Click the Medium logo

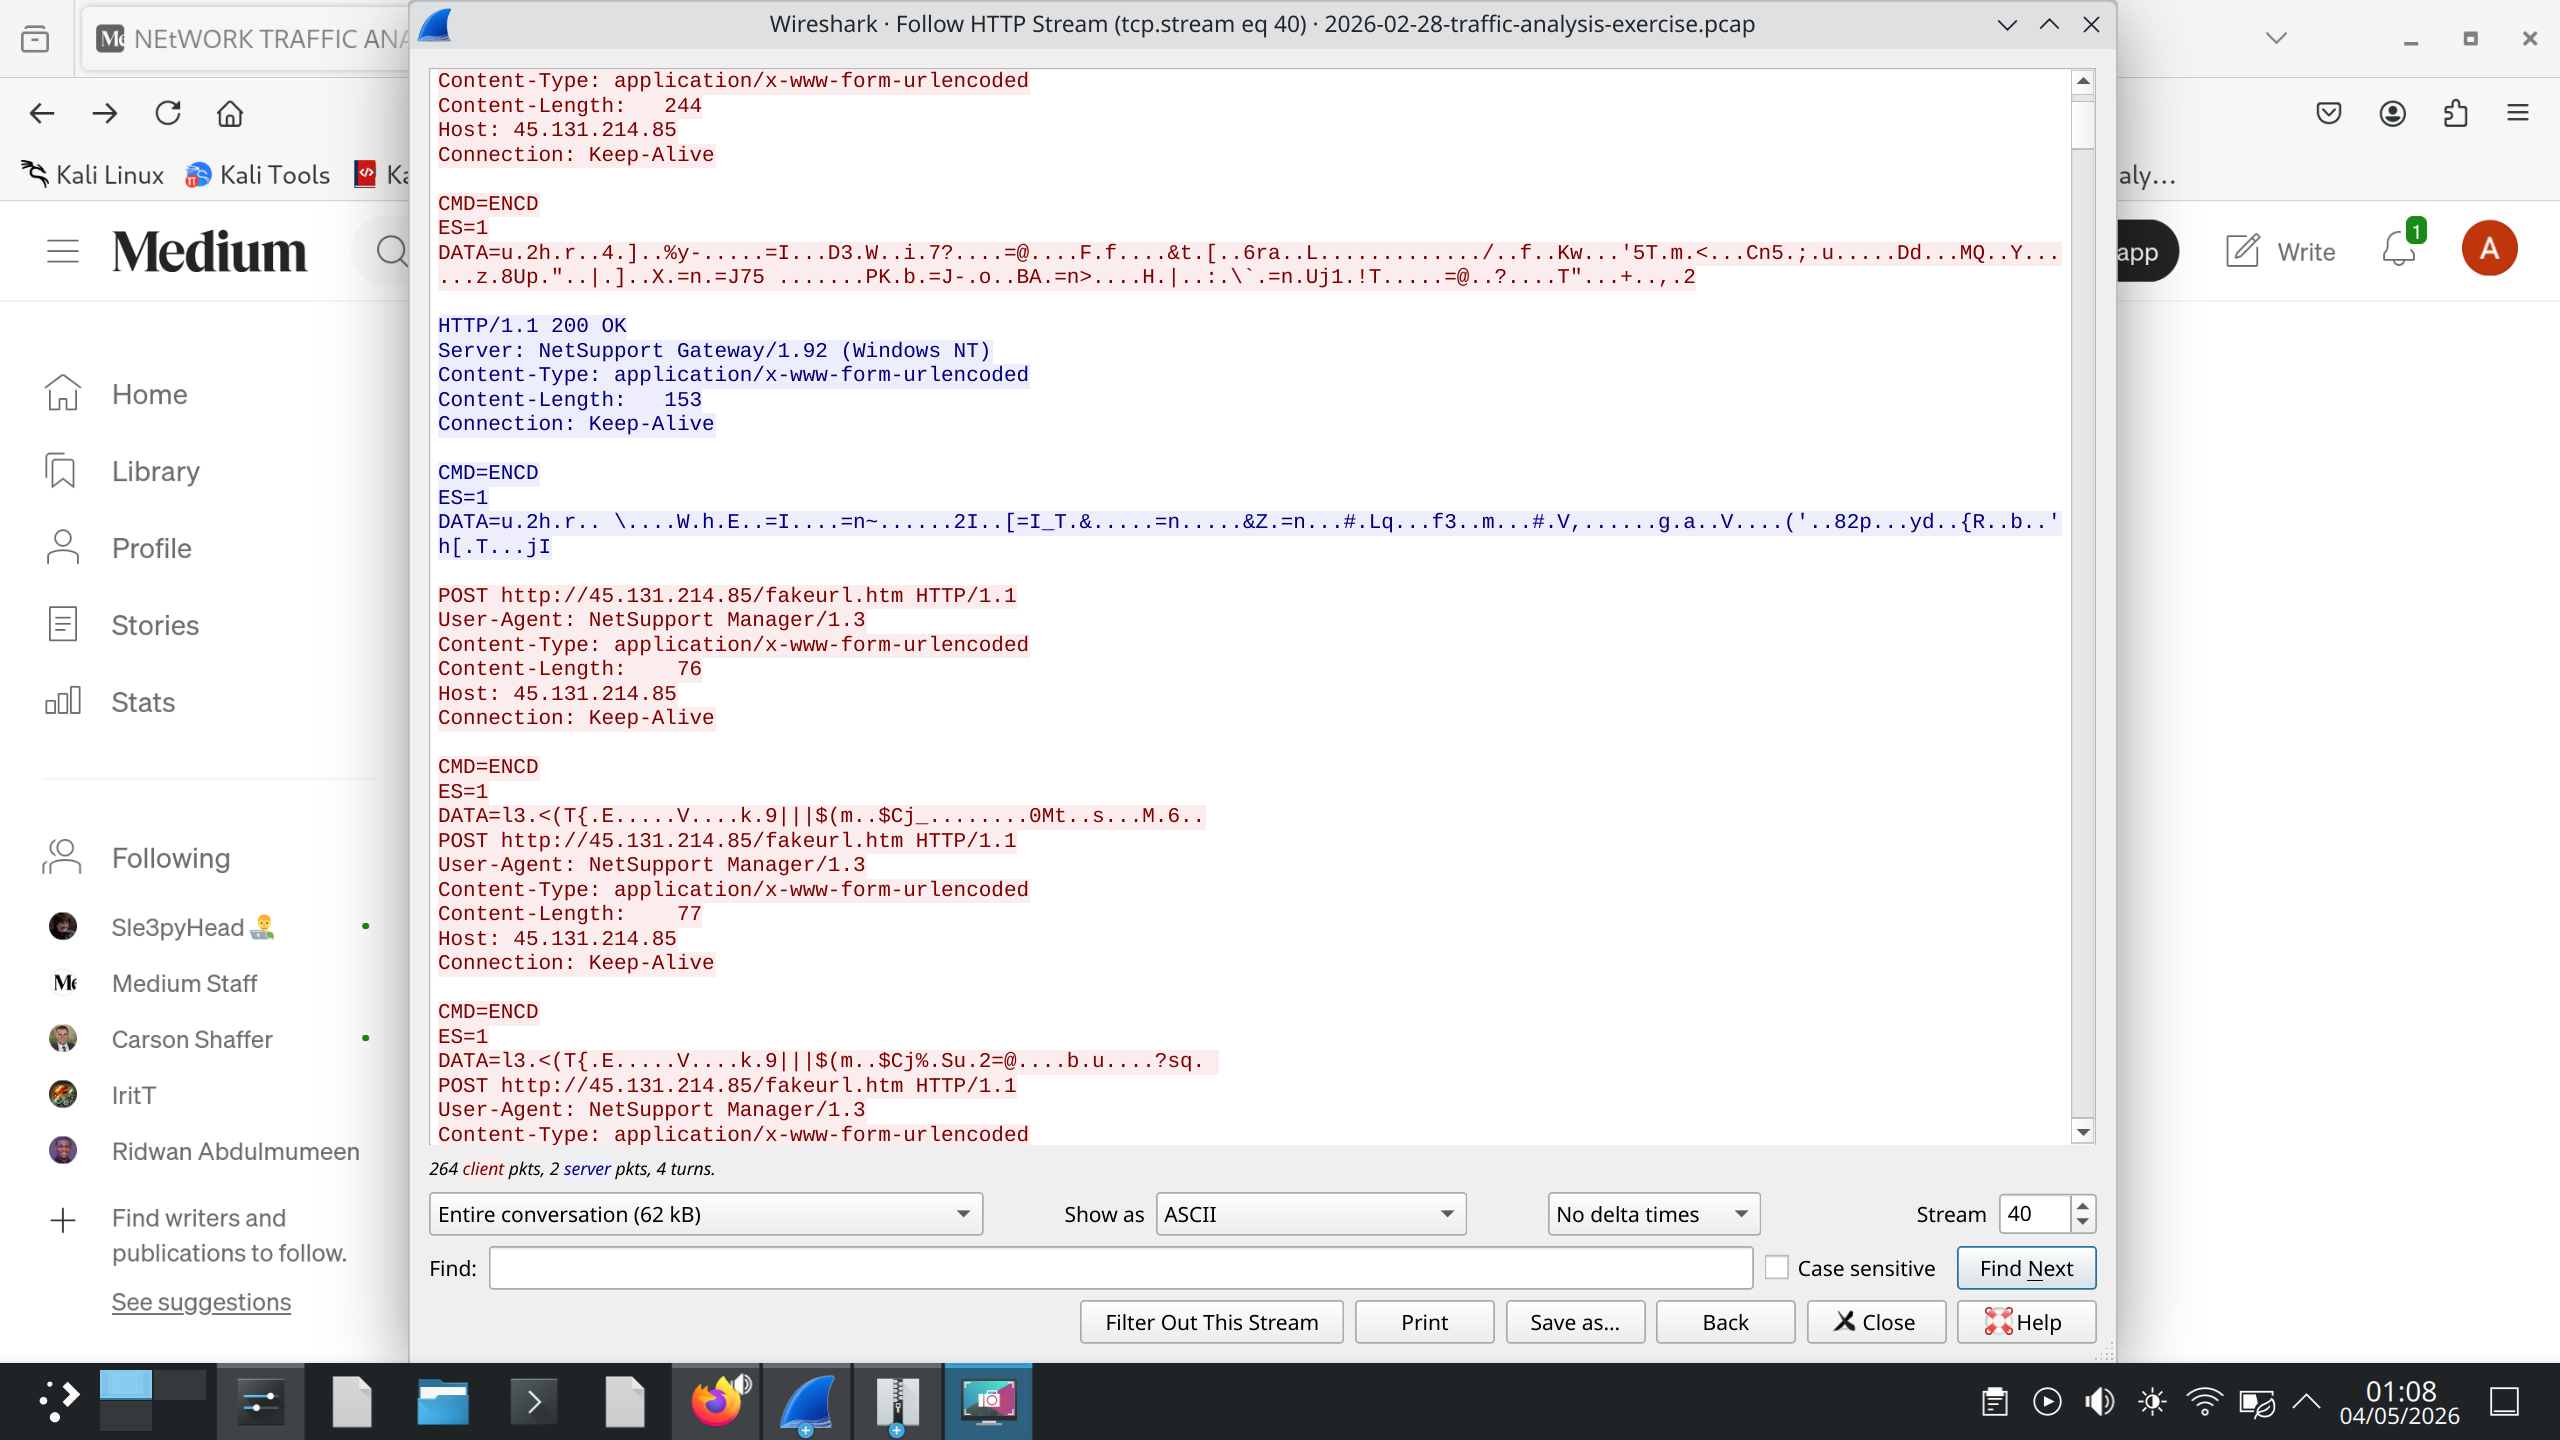pyautogui.click(x=209, y=251)
